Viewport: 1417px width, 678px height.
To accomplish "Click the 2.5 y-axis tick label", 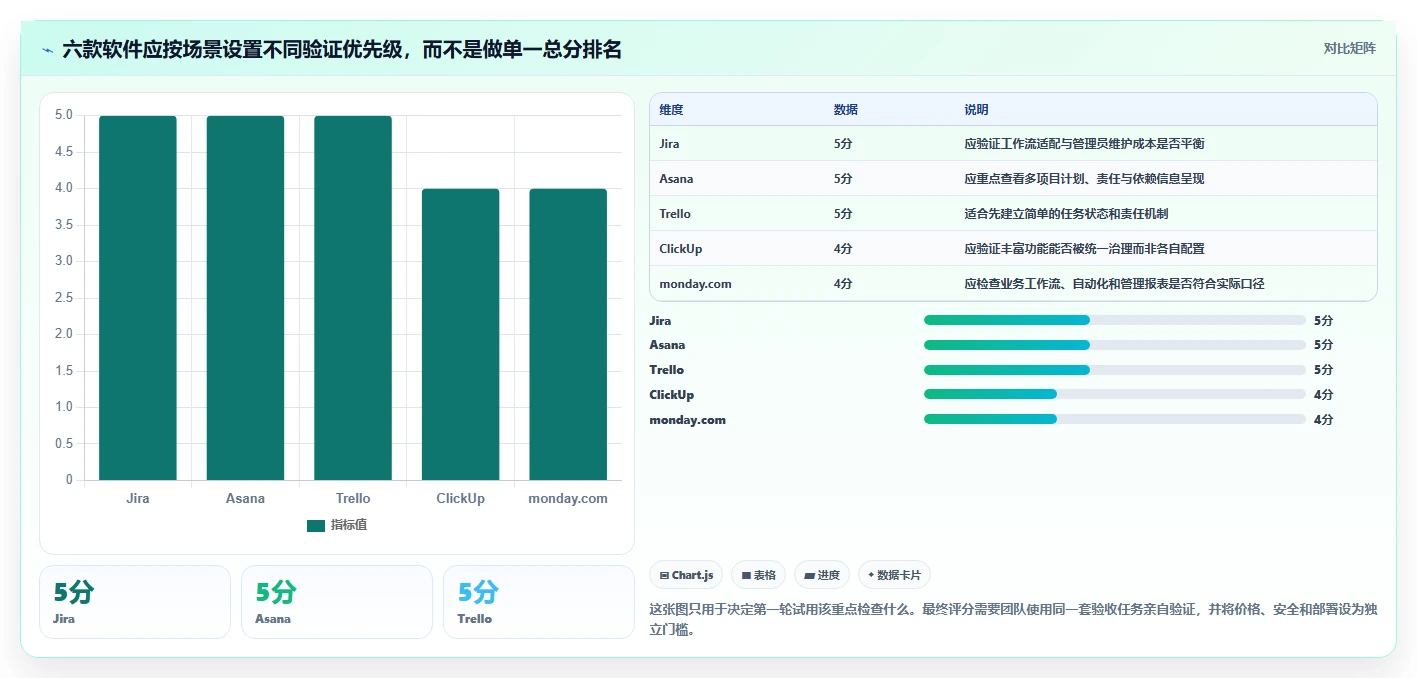I will (64, 298).
